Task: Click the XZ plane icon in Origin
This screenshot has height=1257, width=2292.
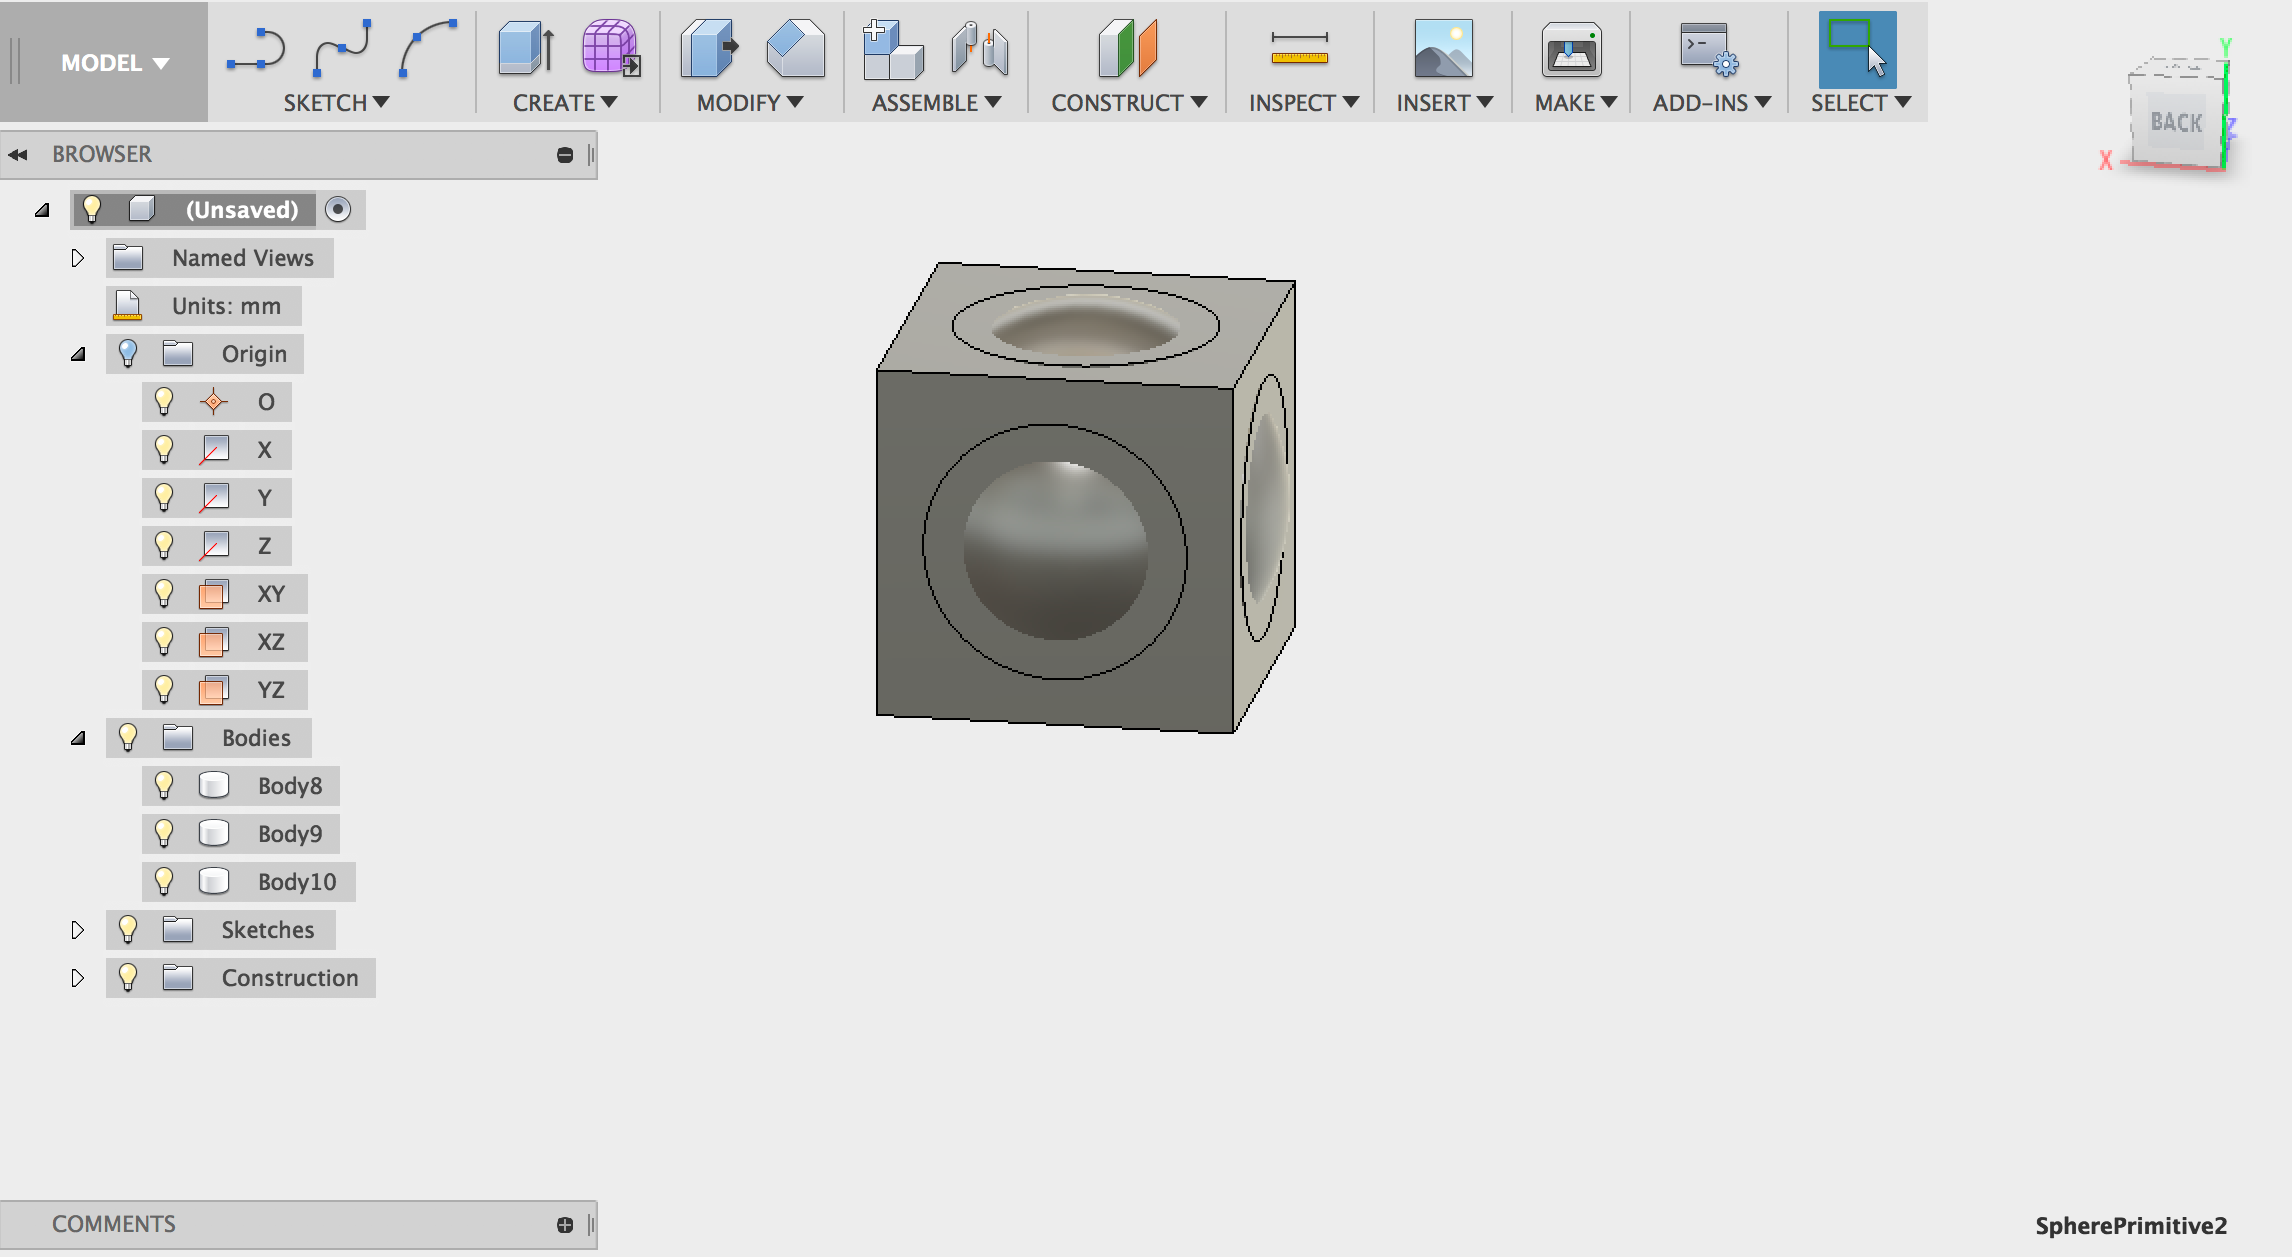Action: pyautogui.click(x=213, y=642)
